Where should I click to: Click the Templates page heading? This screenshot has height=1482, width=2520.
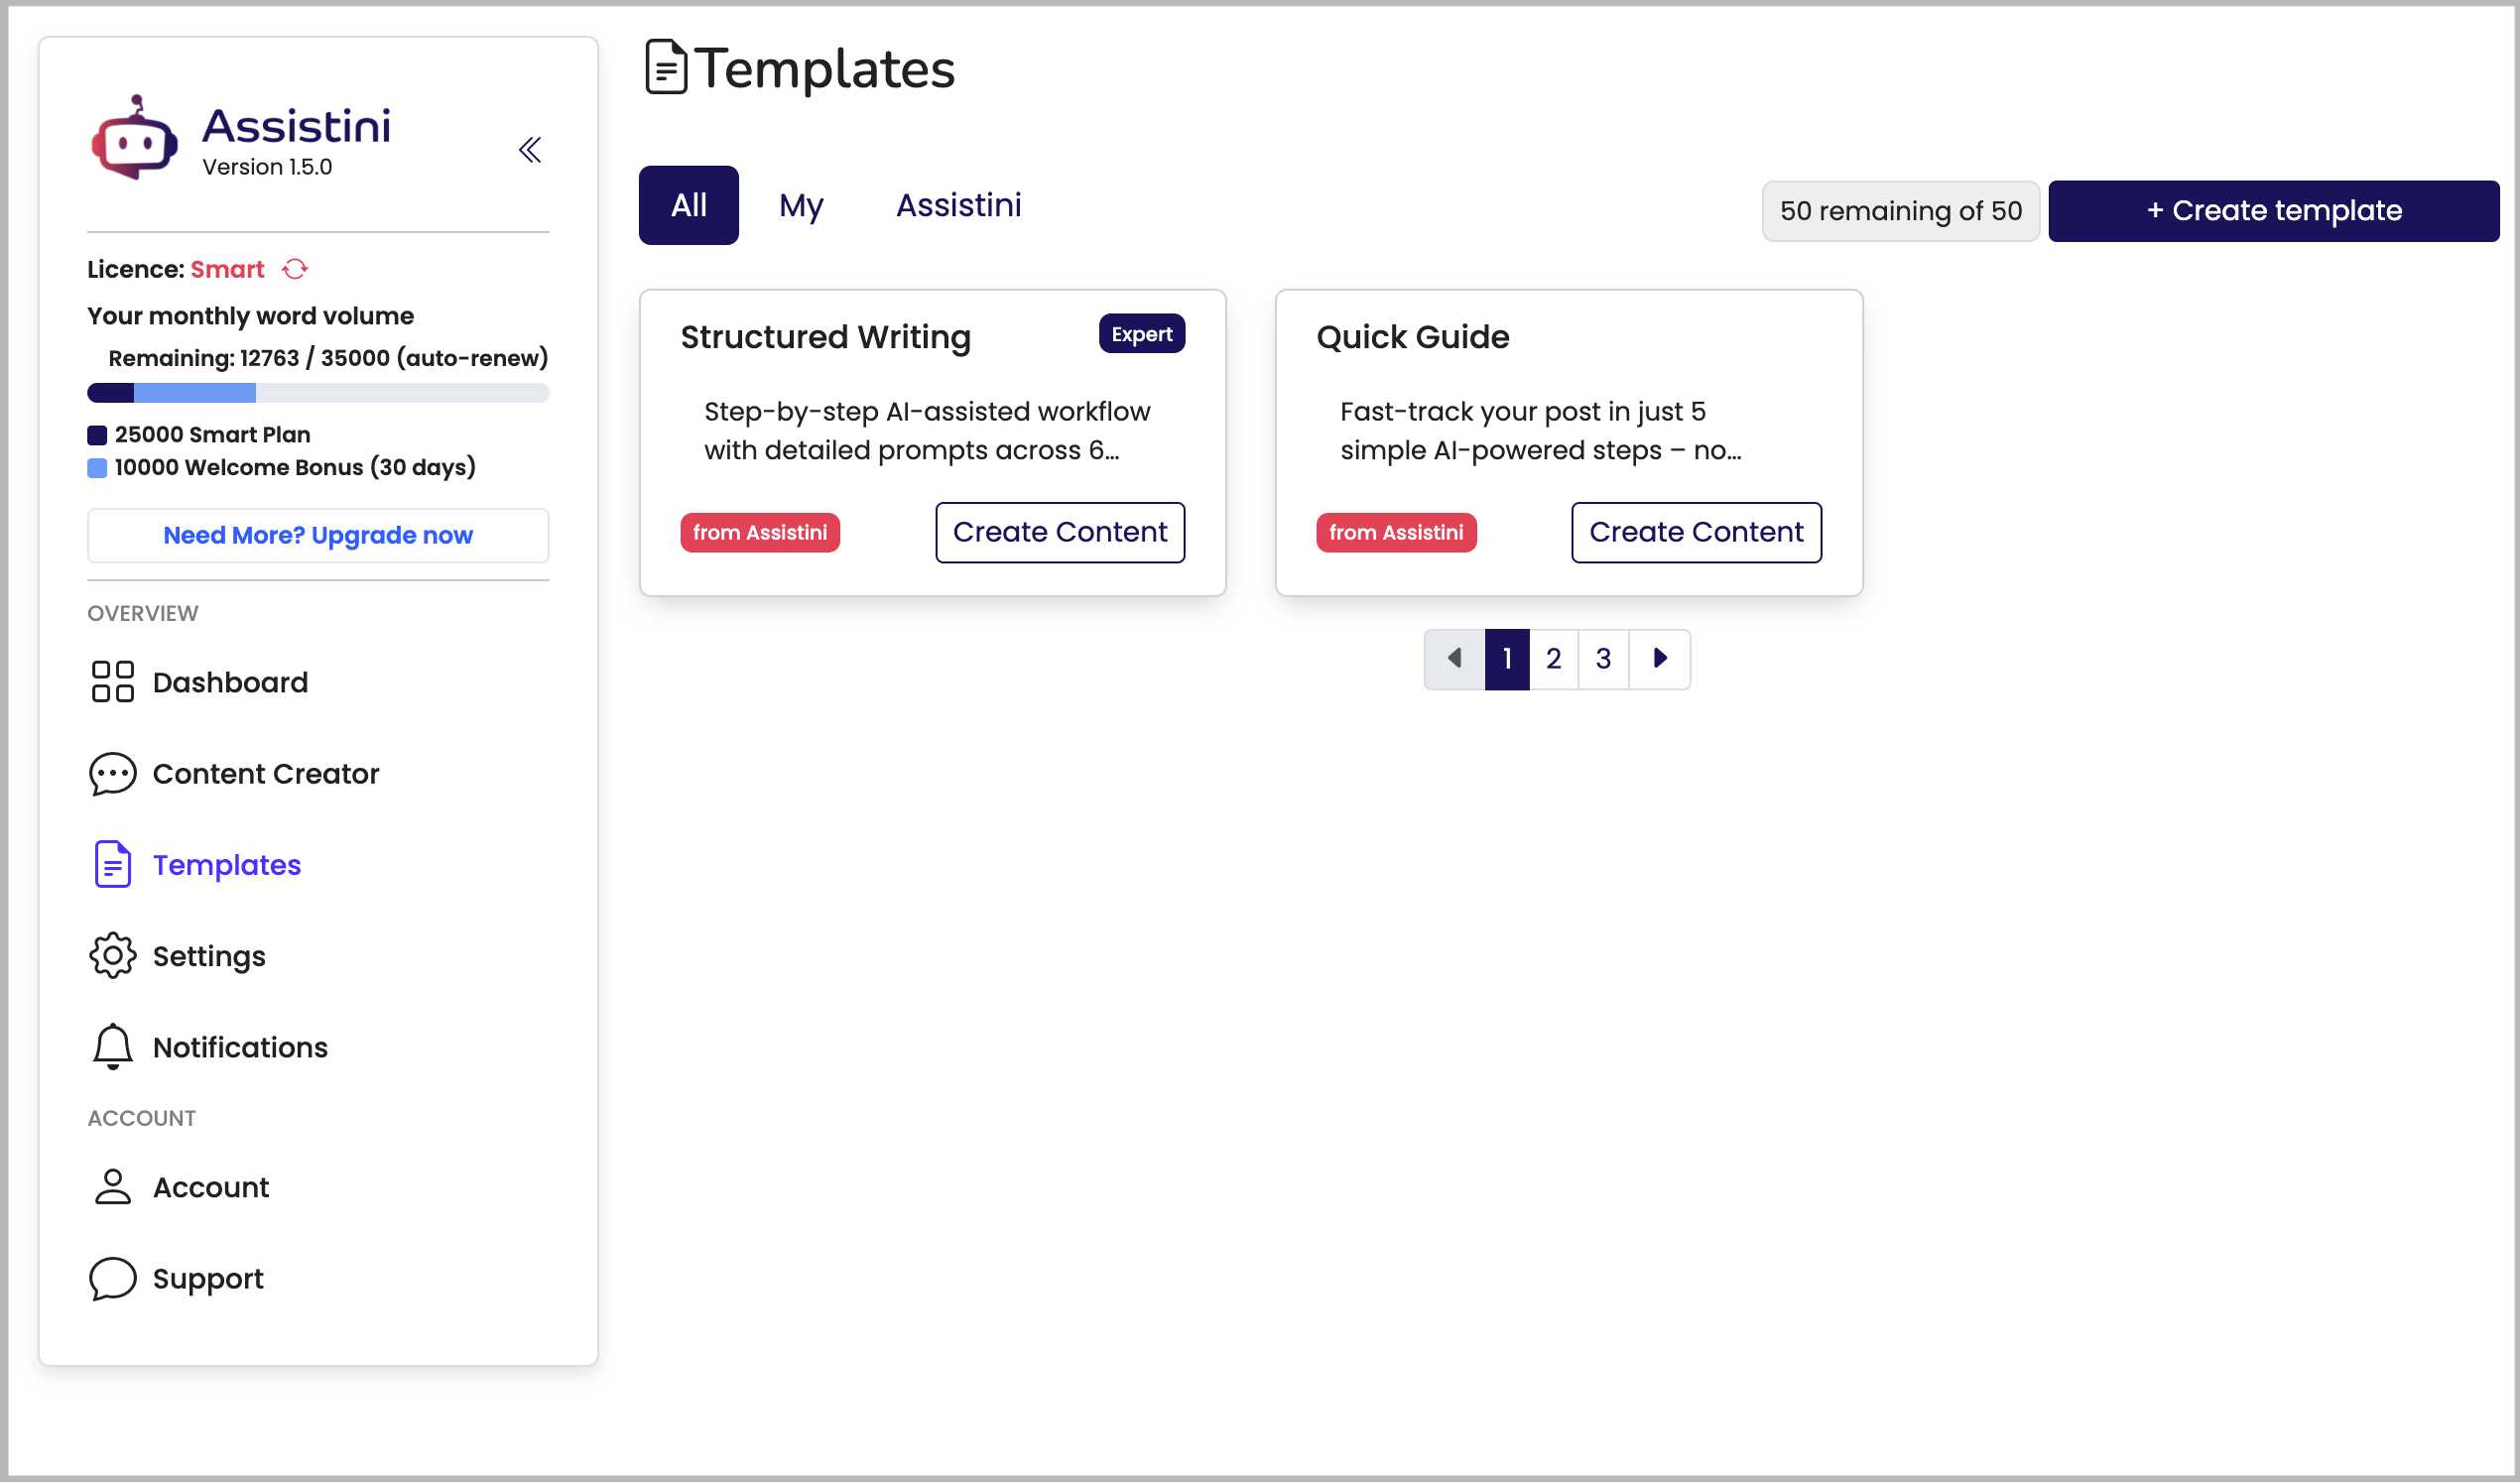coord(825,68)
